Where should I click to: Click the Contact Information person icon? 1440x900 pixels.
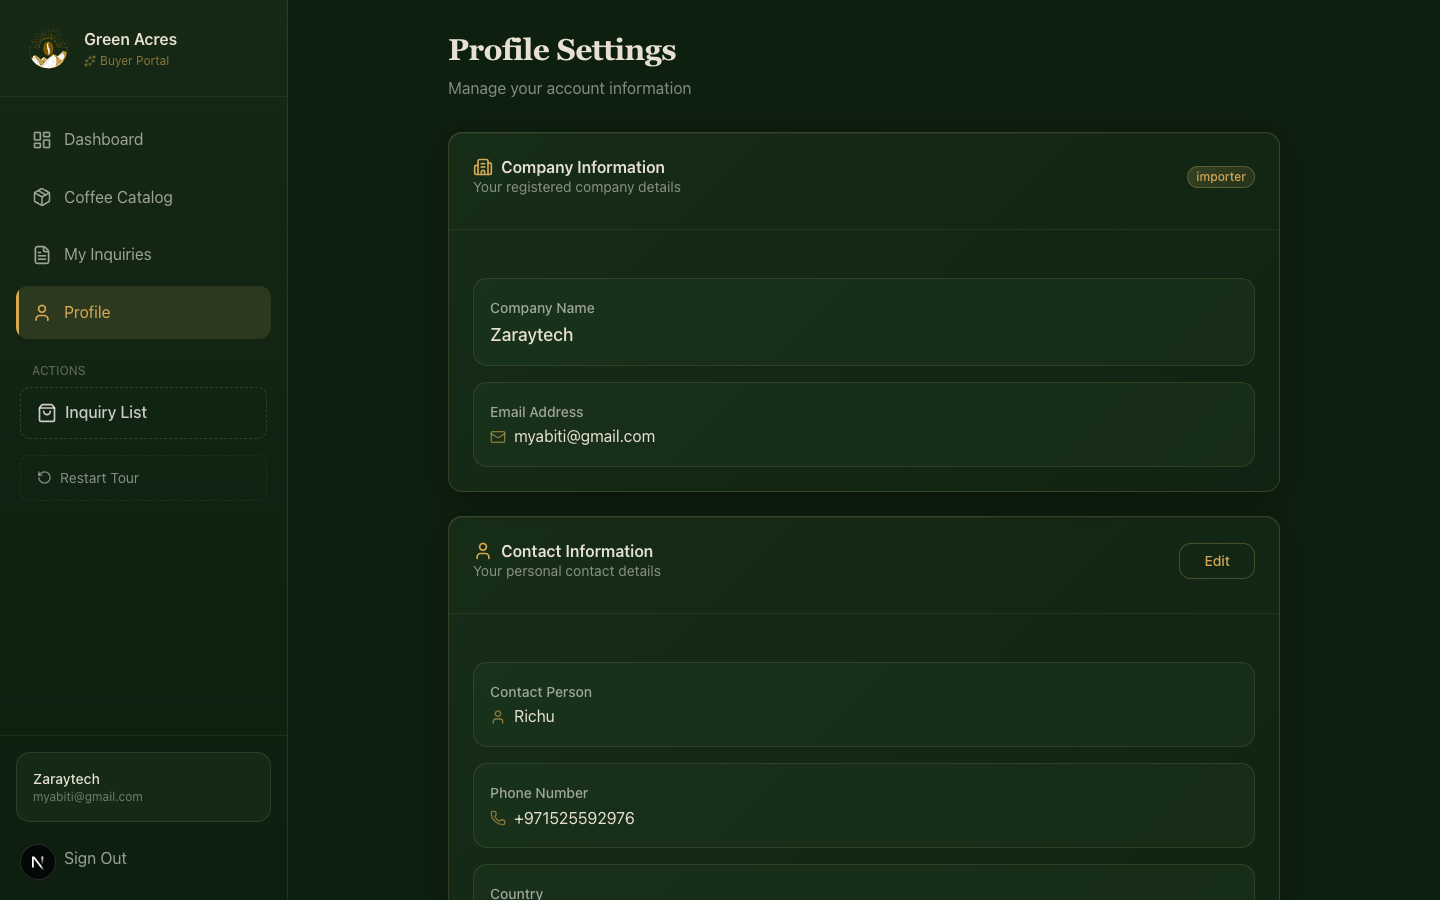pos(483,551)
